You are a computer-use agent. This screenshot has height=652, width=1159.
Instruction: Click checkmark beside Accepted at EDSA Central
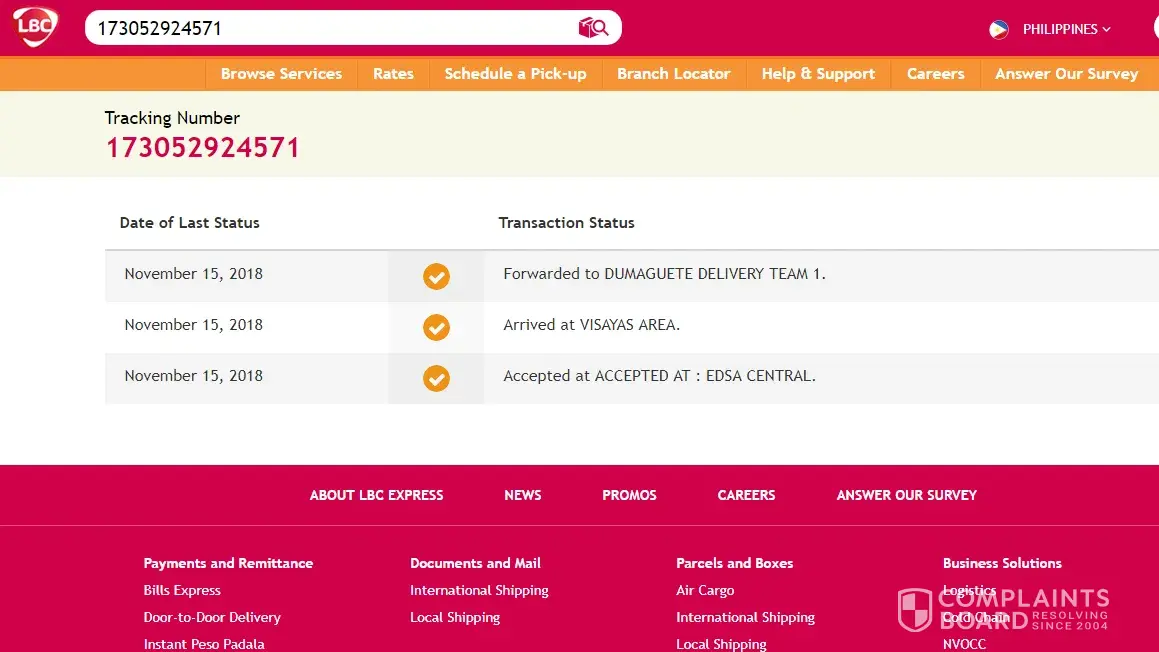436,378
